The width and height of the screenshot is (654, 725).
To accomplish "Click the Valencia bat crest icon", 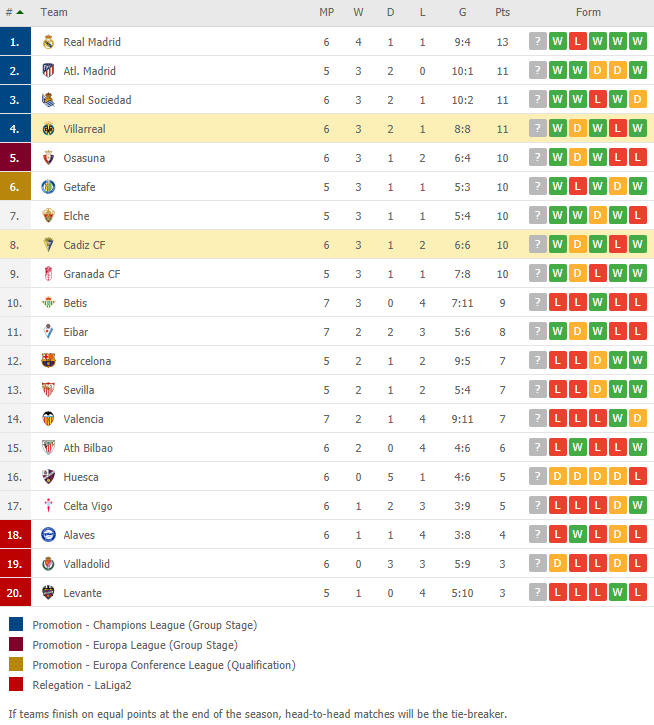I will pyautogui.click(x=48, y=419).
